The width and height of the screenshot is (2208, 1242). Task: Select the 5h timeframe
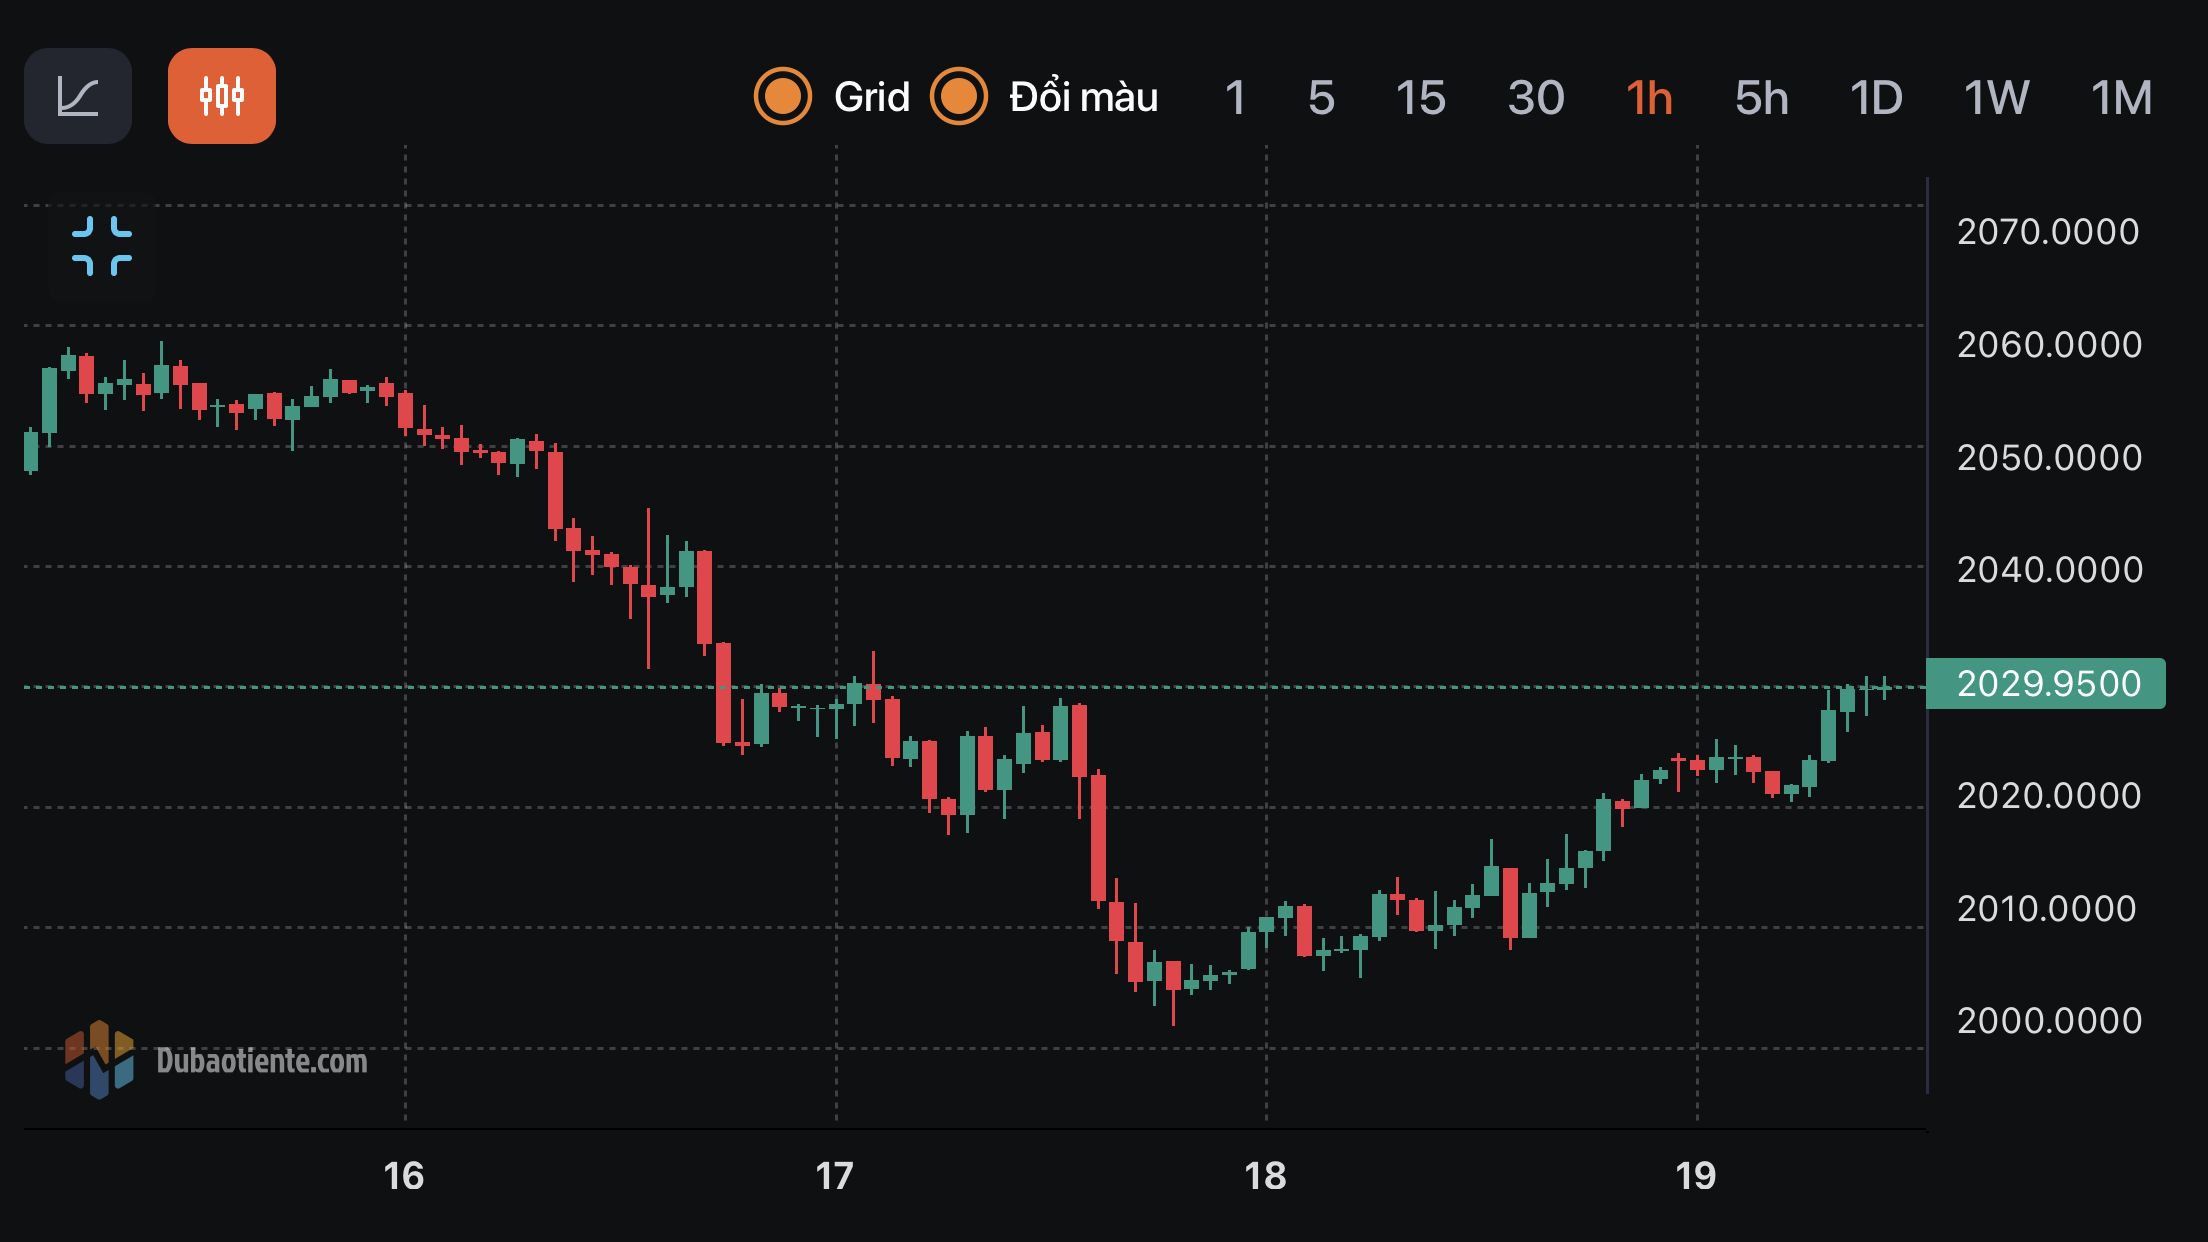point(1761,98)
